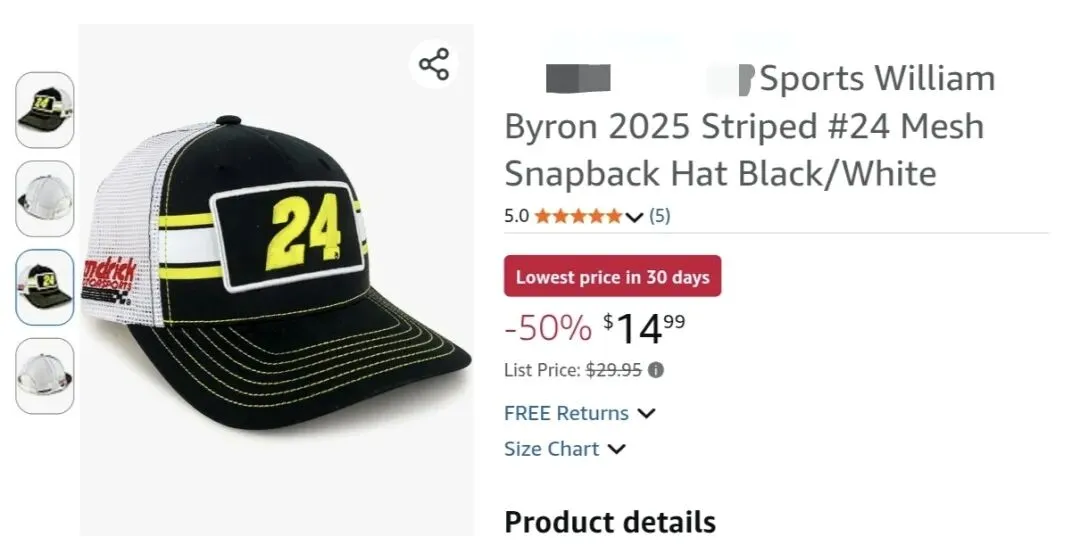The height and width of the screenshot is (545, 1080).
Task: Click the $14.99 current price
Action: (x=645, y=327)
